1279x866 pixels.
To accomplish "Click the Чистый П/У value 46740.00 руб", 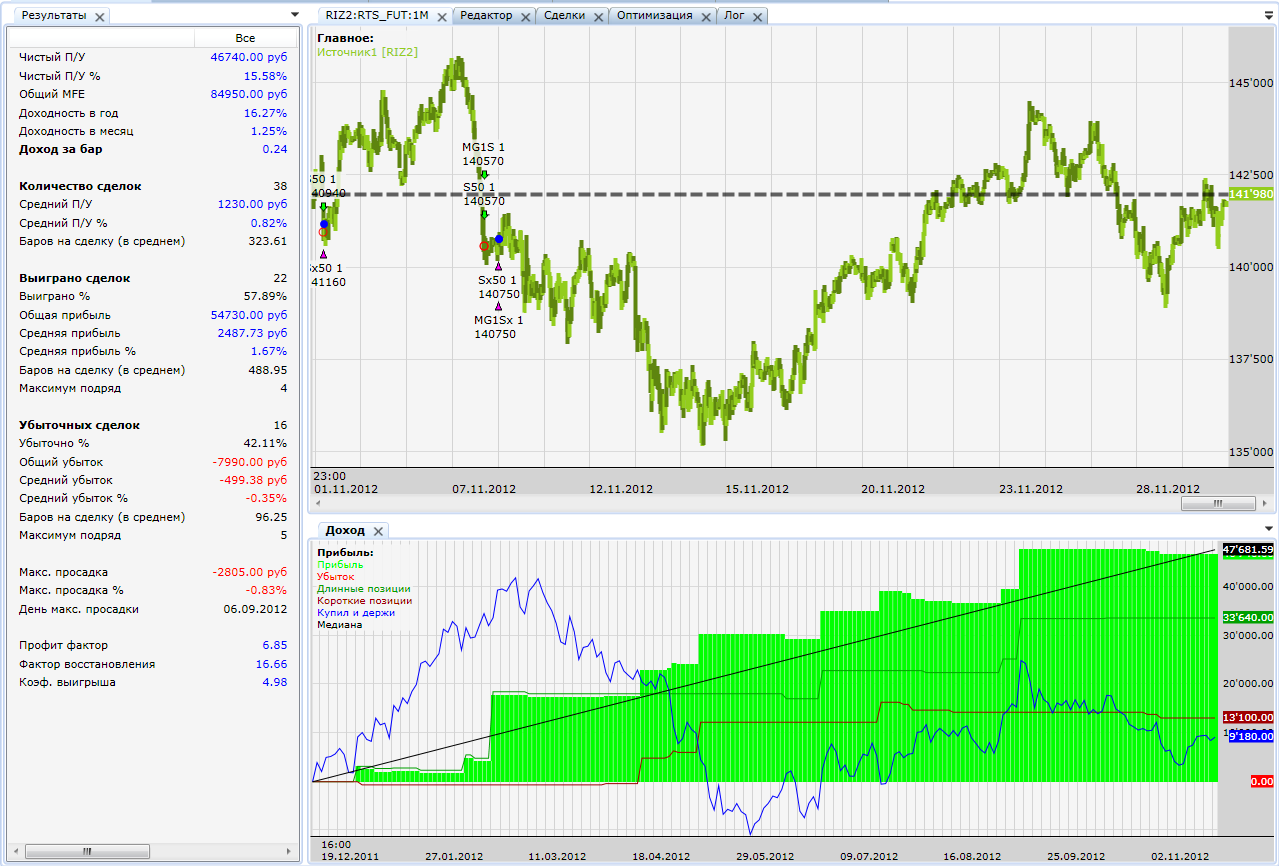I will (x=249, y=57).
